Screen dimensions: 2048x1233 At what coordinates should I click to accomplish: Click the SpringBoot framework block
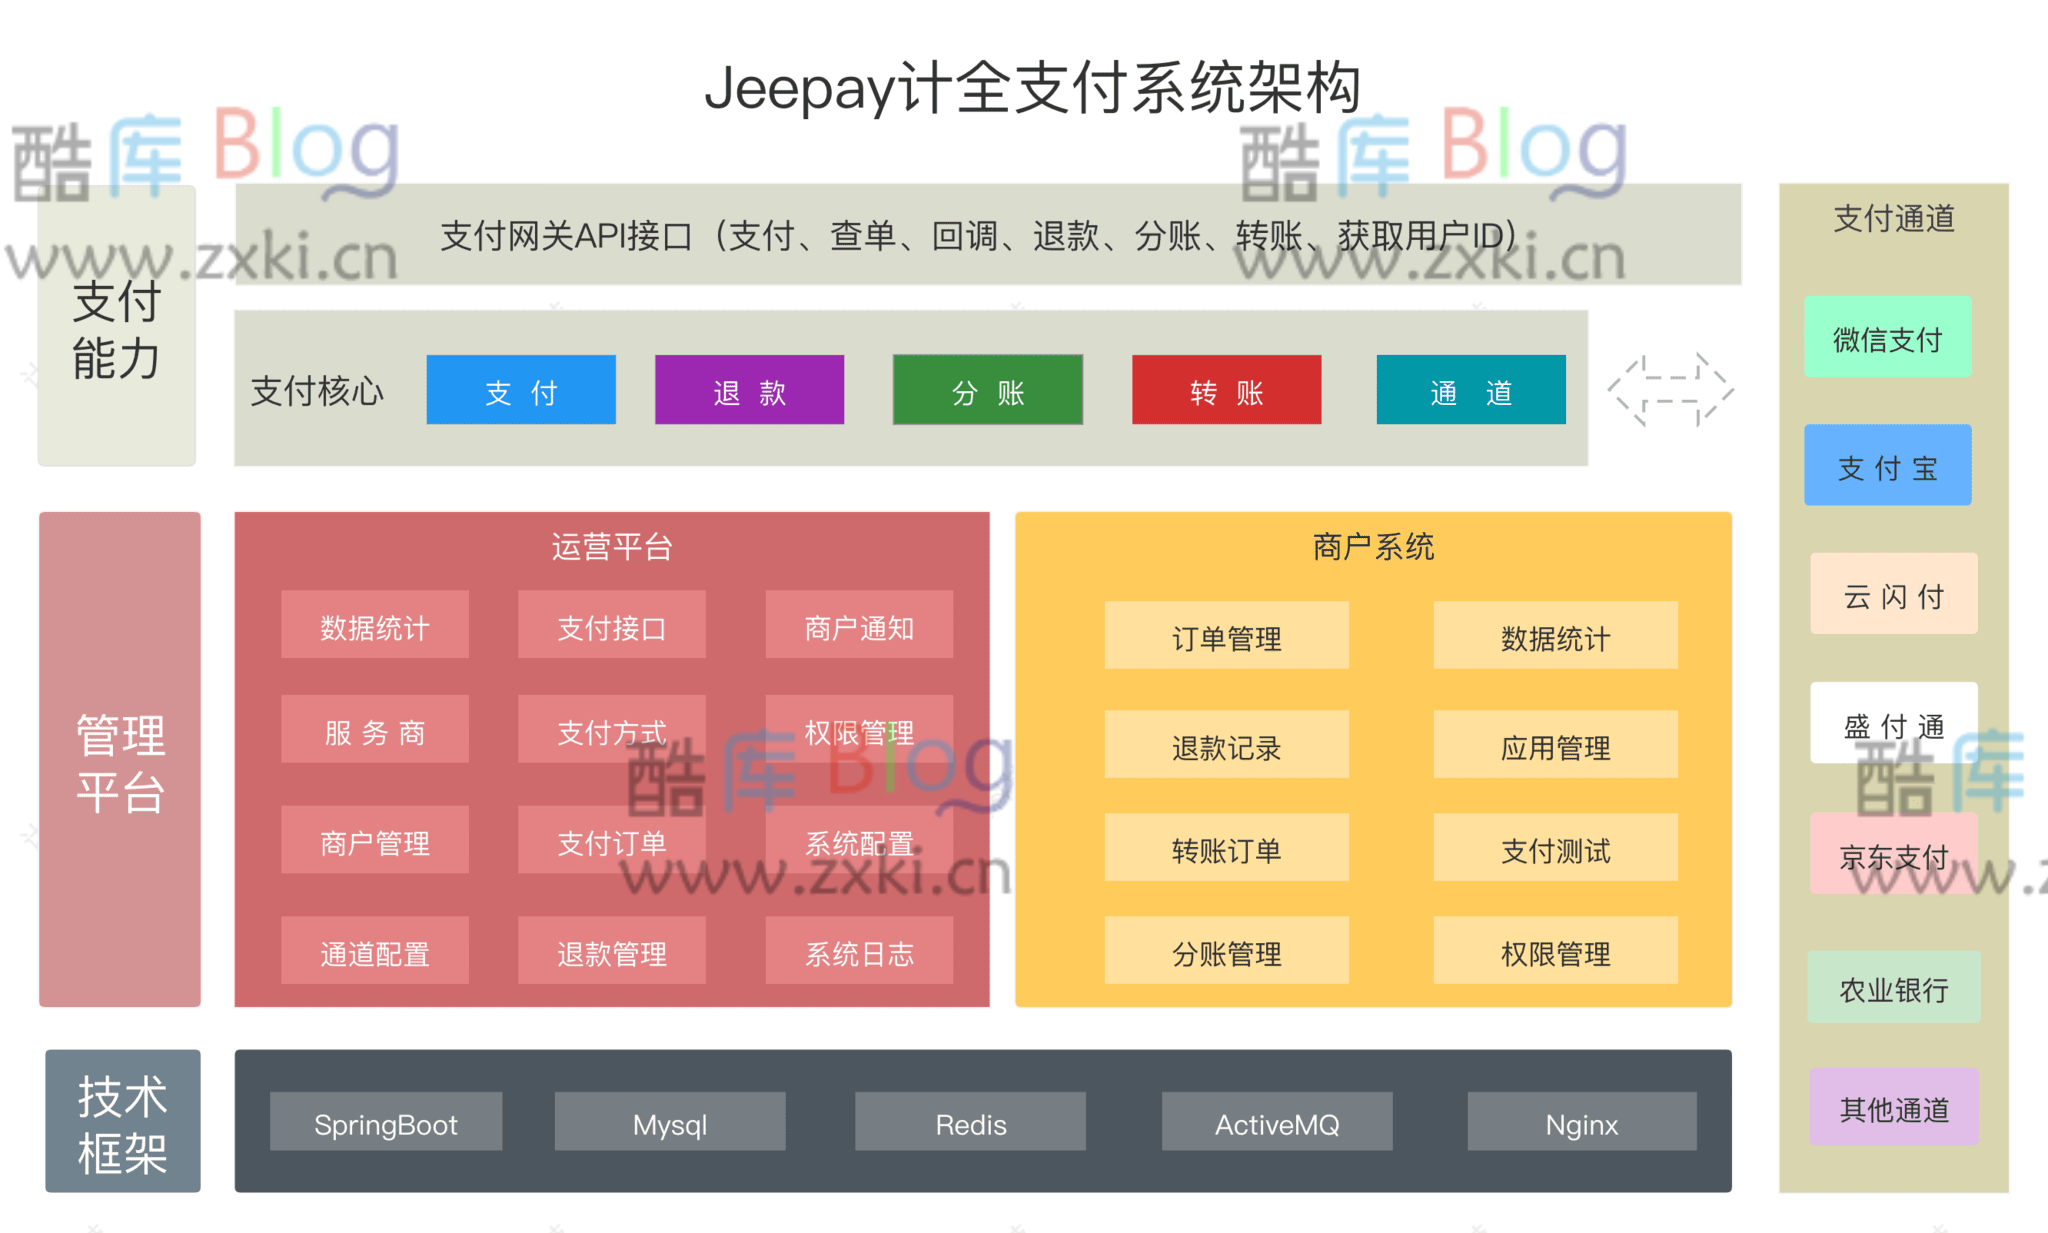point(385,1123)
